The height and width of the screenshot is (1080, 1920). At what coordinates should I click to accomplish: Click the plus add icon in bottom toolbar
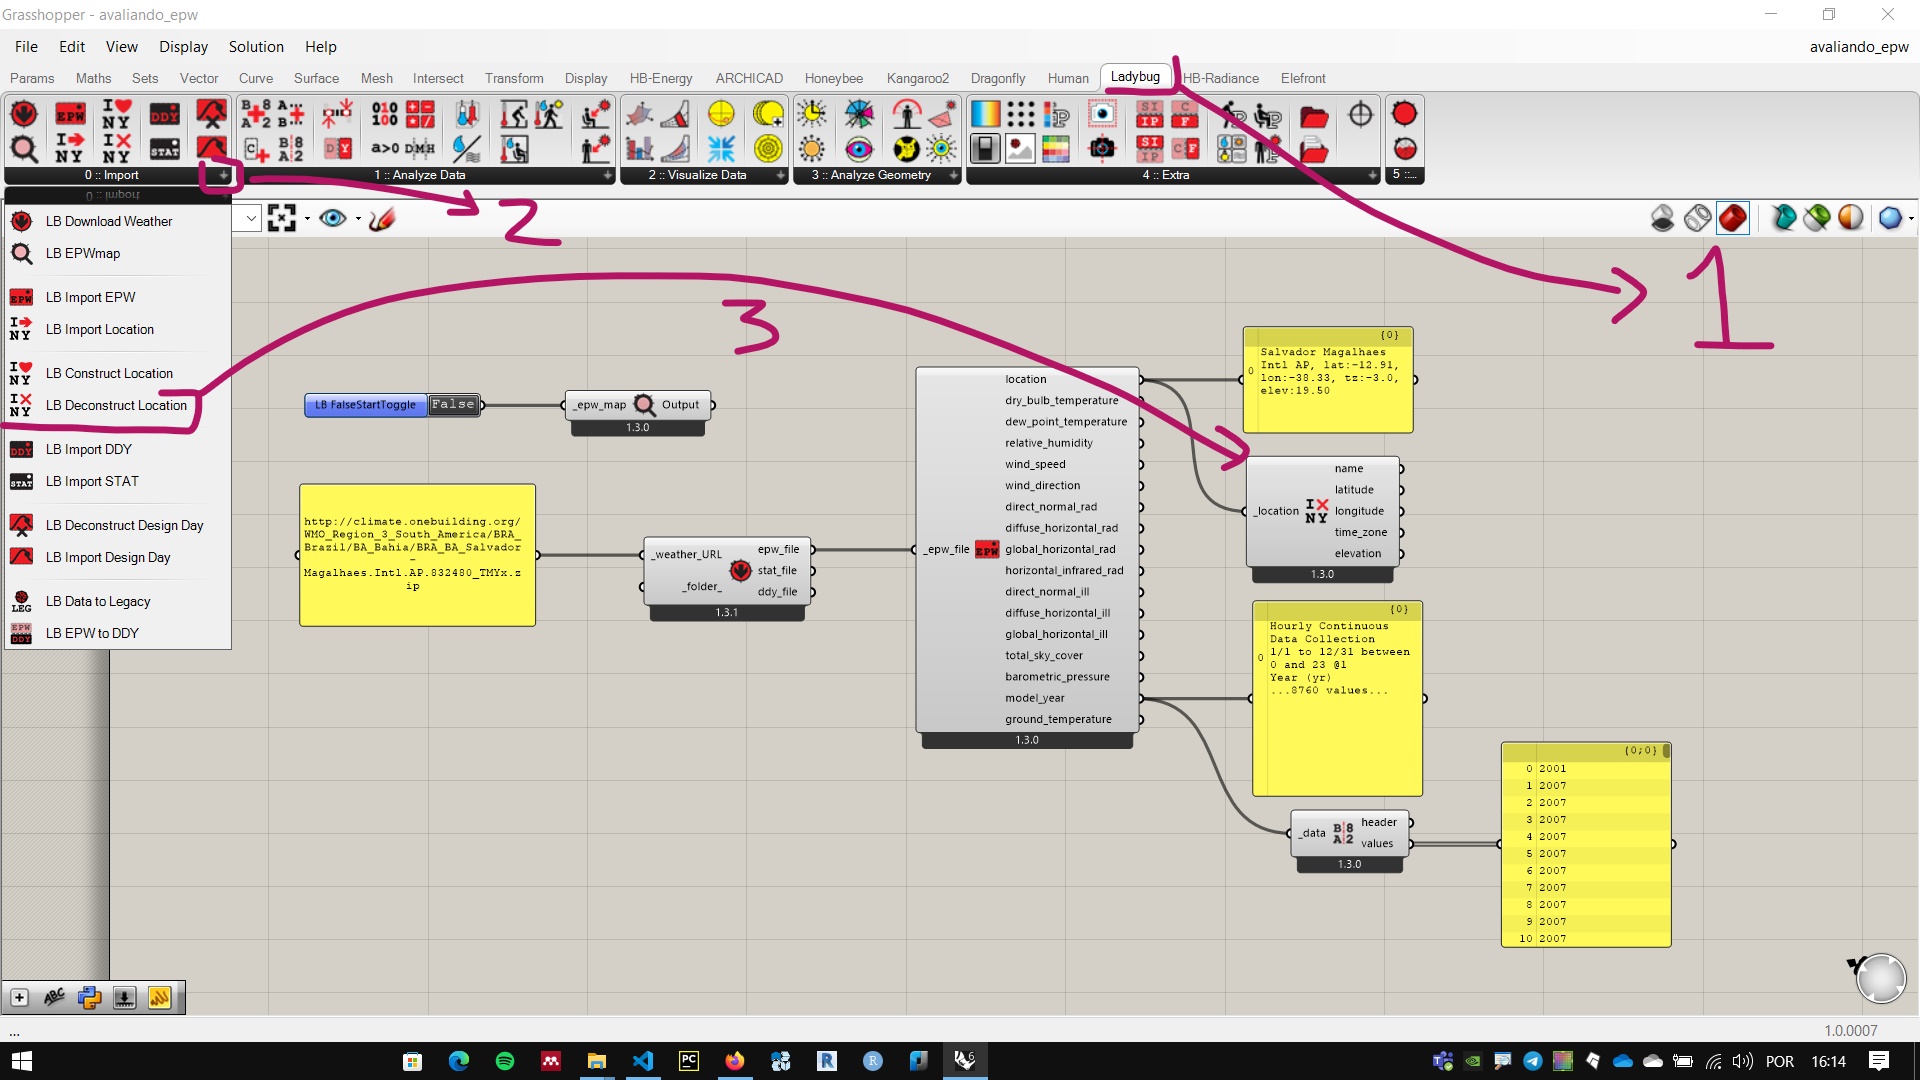pos(19,997)
